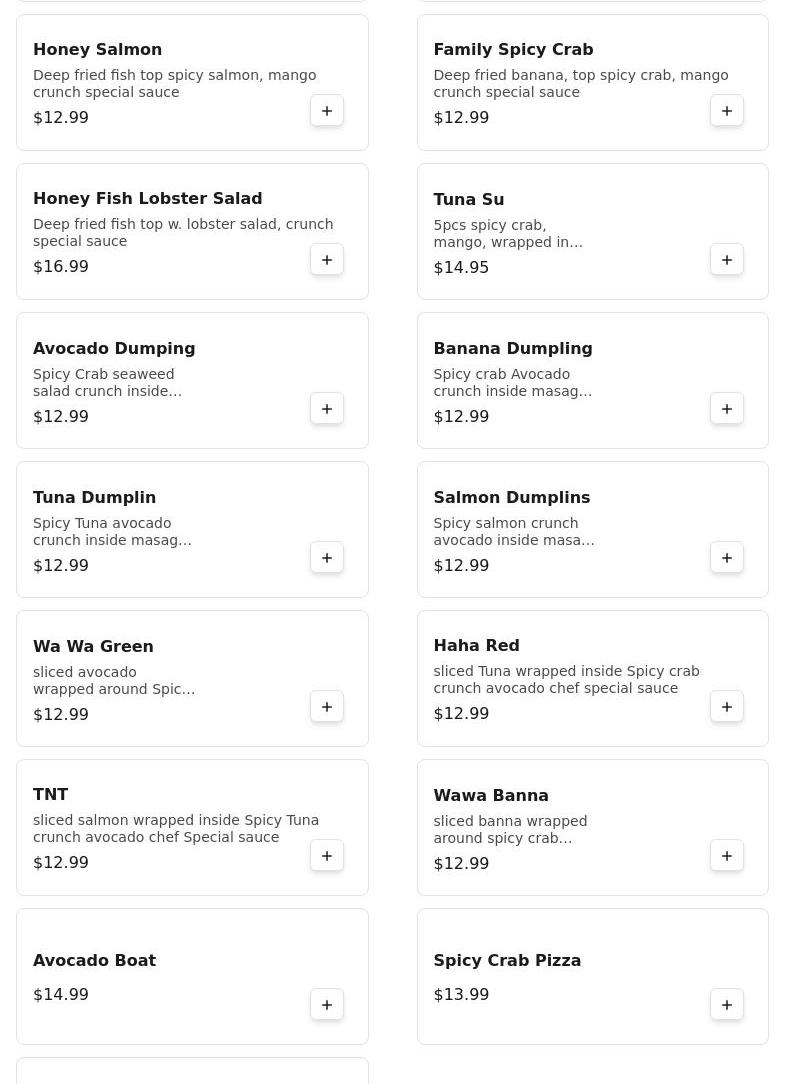Add Salmon Dumplins with plus icon
The height and width of the screenshot is (1084, 785).
point(727,558)
